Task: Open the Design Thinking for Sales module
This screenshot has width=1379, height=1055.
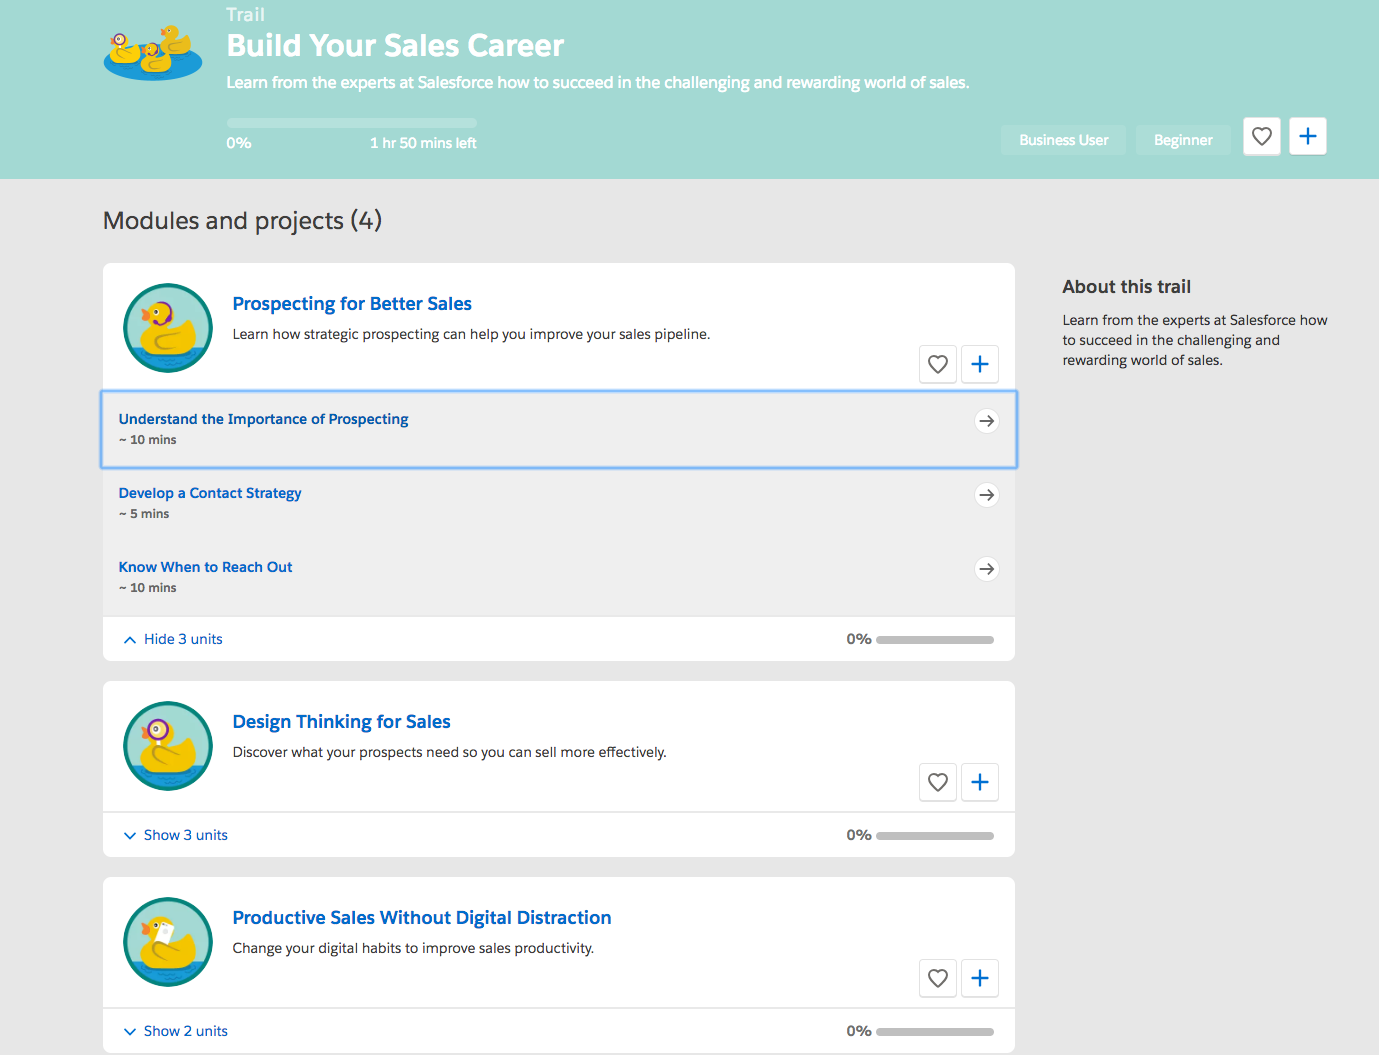Action: coord(341,722)
